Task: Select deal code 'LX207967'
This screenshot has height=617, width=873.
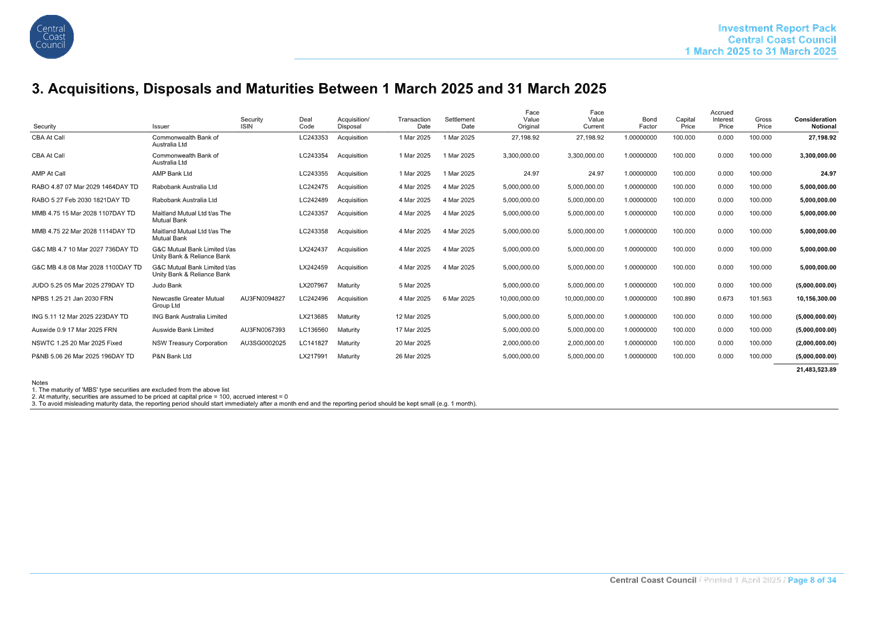Action: point(313,286)
